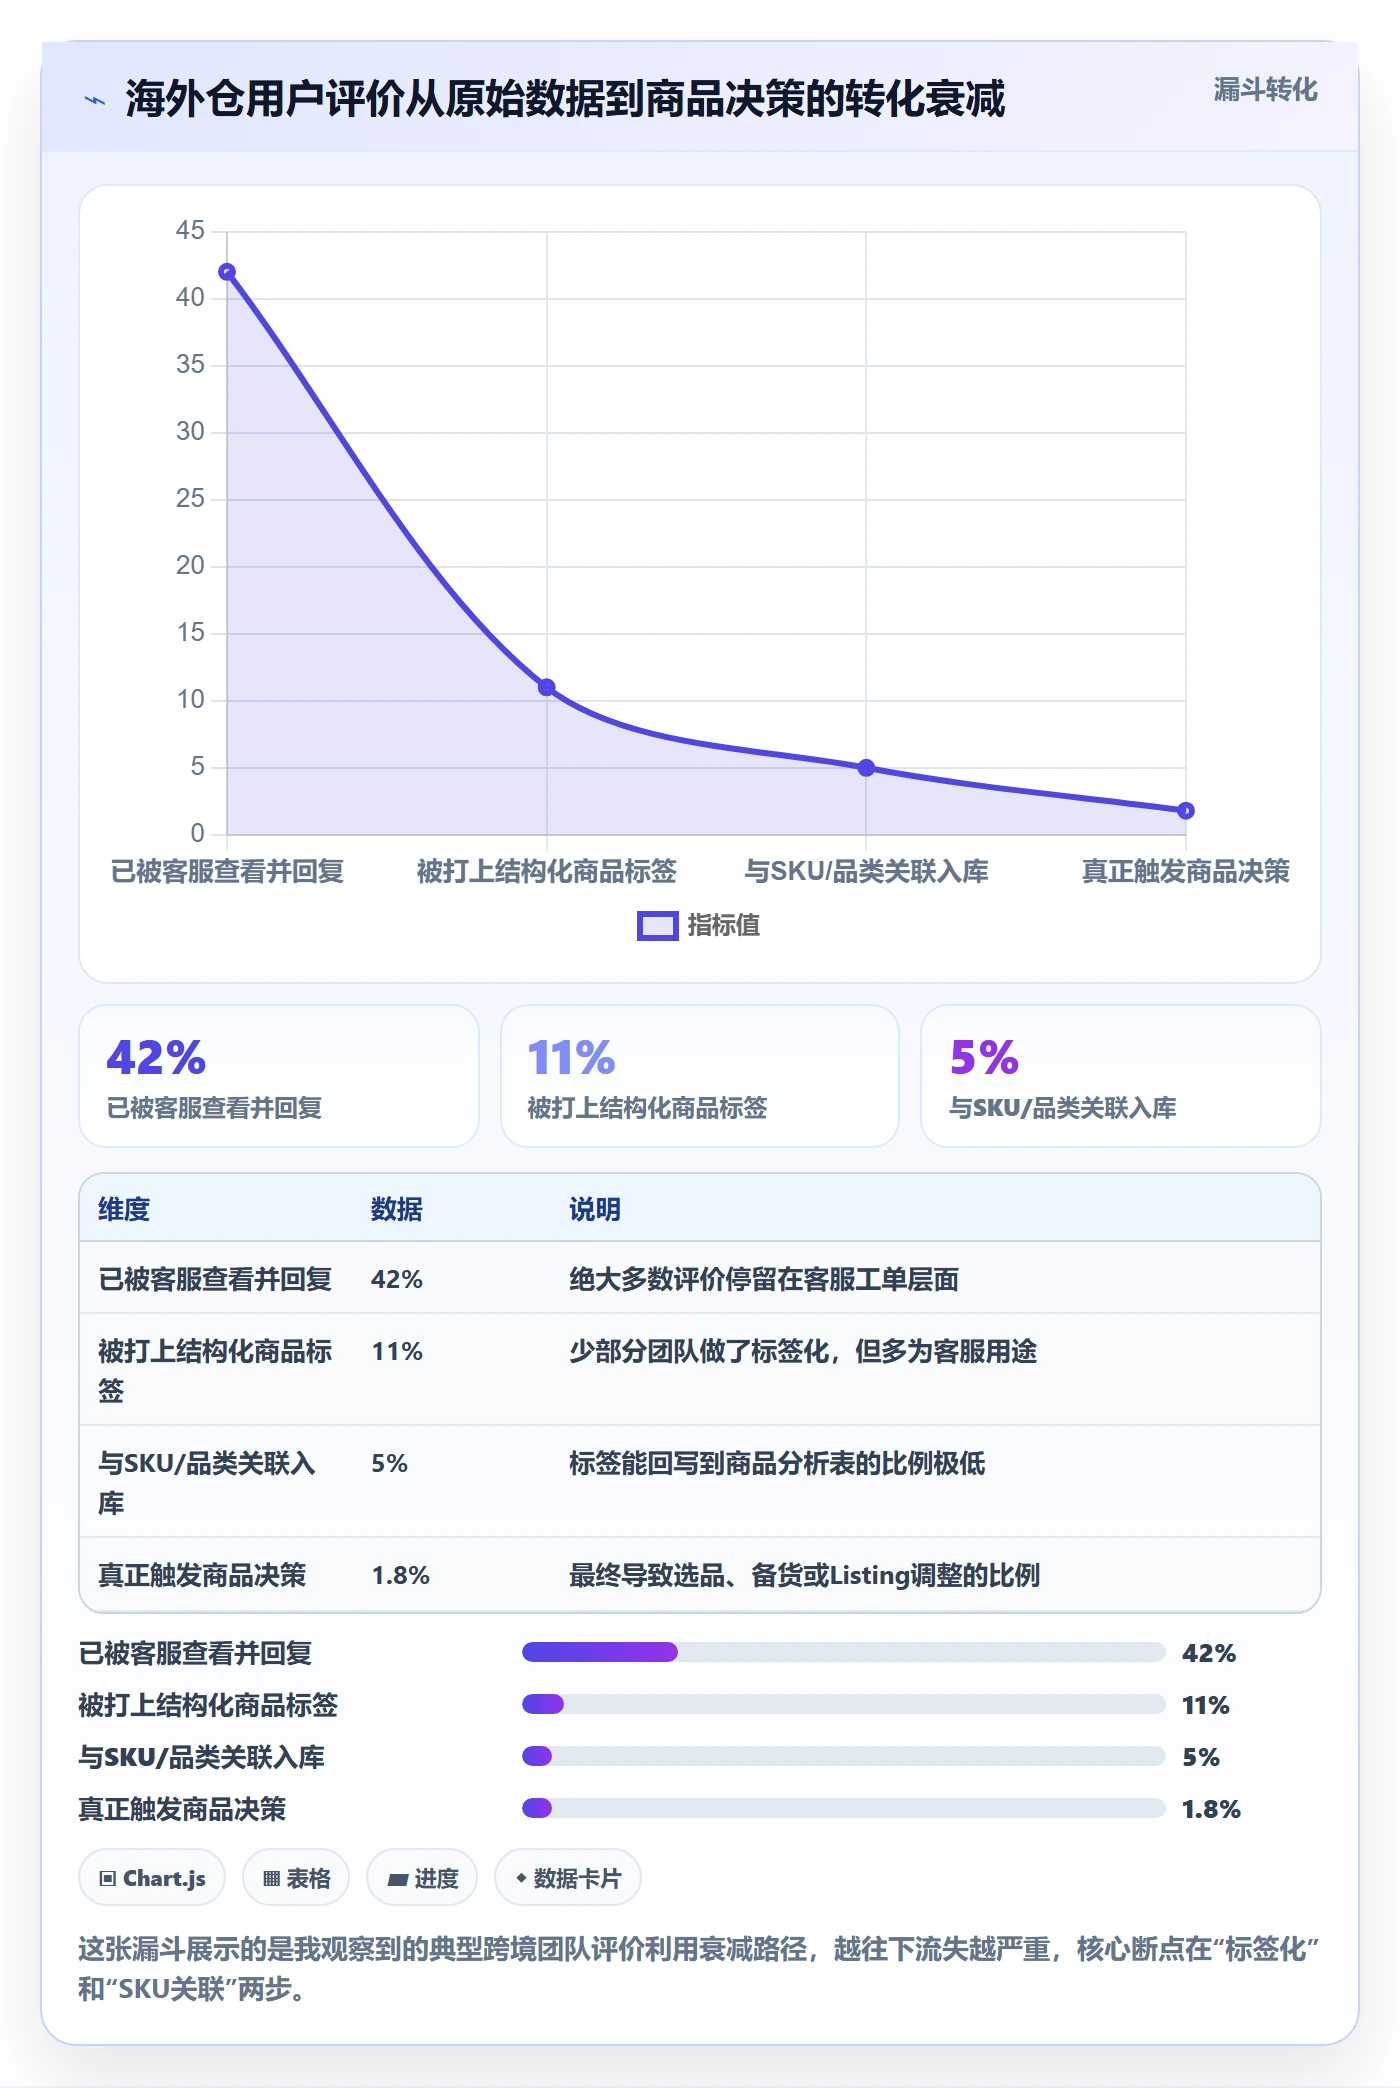Click the 表格 tag
Screen dimensions: 1400x2088
coord(296,1878)
